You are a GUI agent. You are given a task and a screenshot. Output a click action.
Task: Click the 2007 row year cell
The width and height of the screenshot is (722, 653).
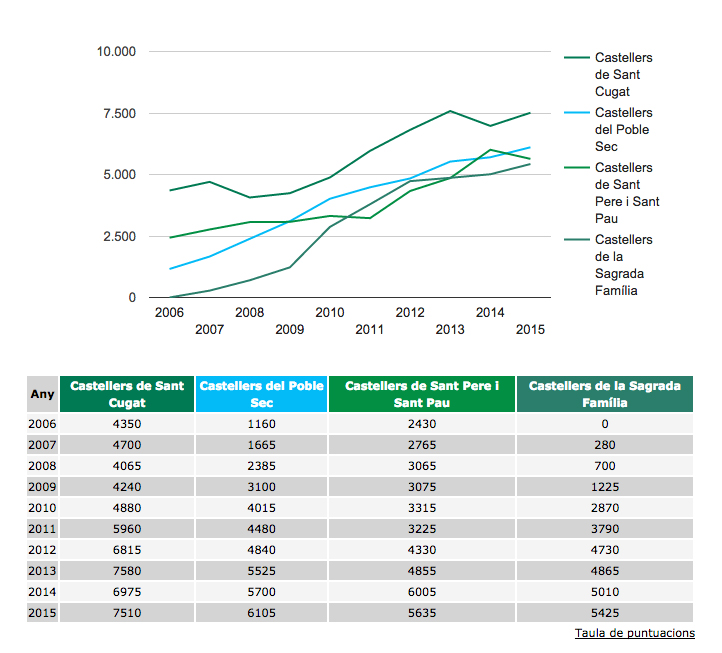tap(42, 445)
